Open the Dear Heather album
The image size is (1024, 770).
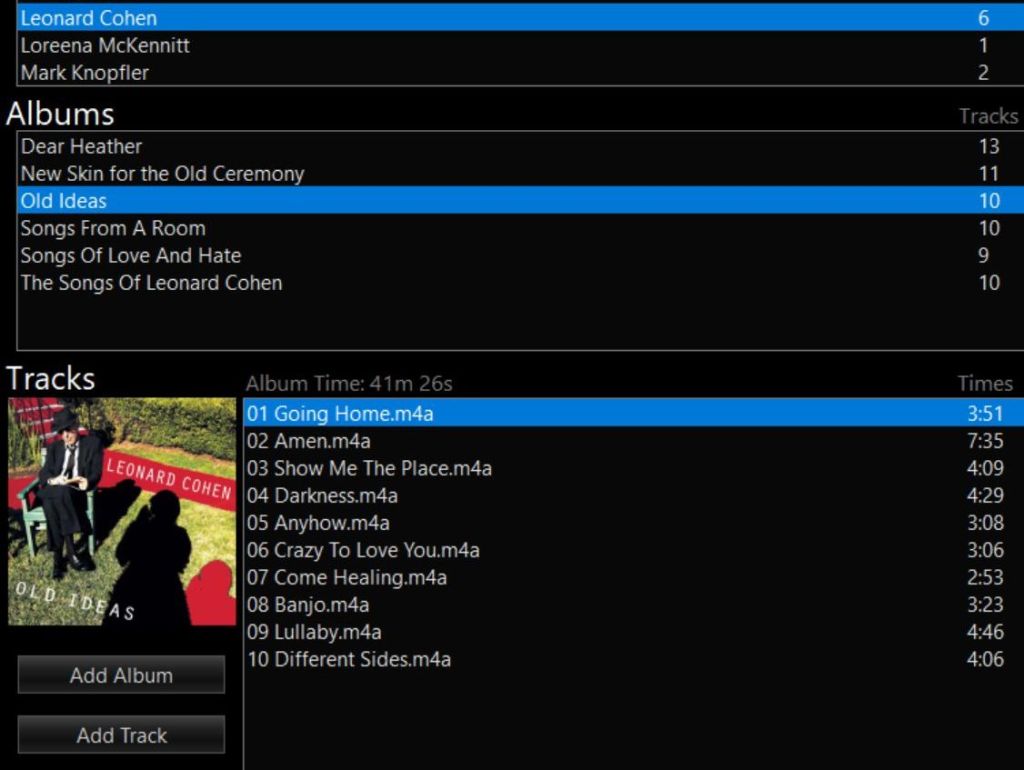point(82,146)
